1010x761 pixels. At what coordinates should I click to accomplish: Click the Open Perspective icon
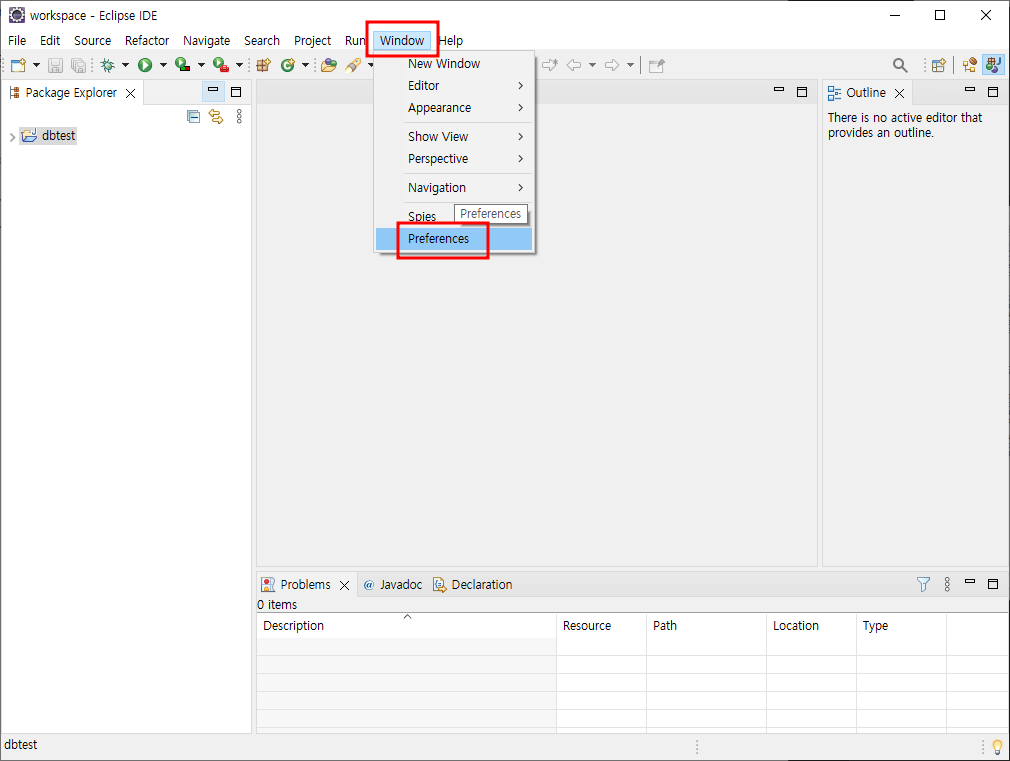coord(939,65)
